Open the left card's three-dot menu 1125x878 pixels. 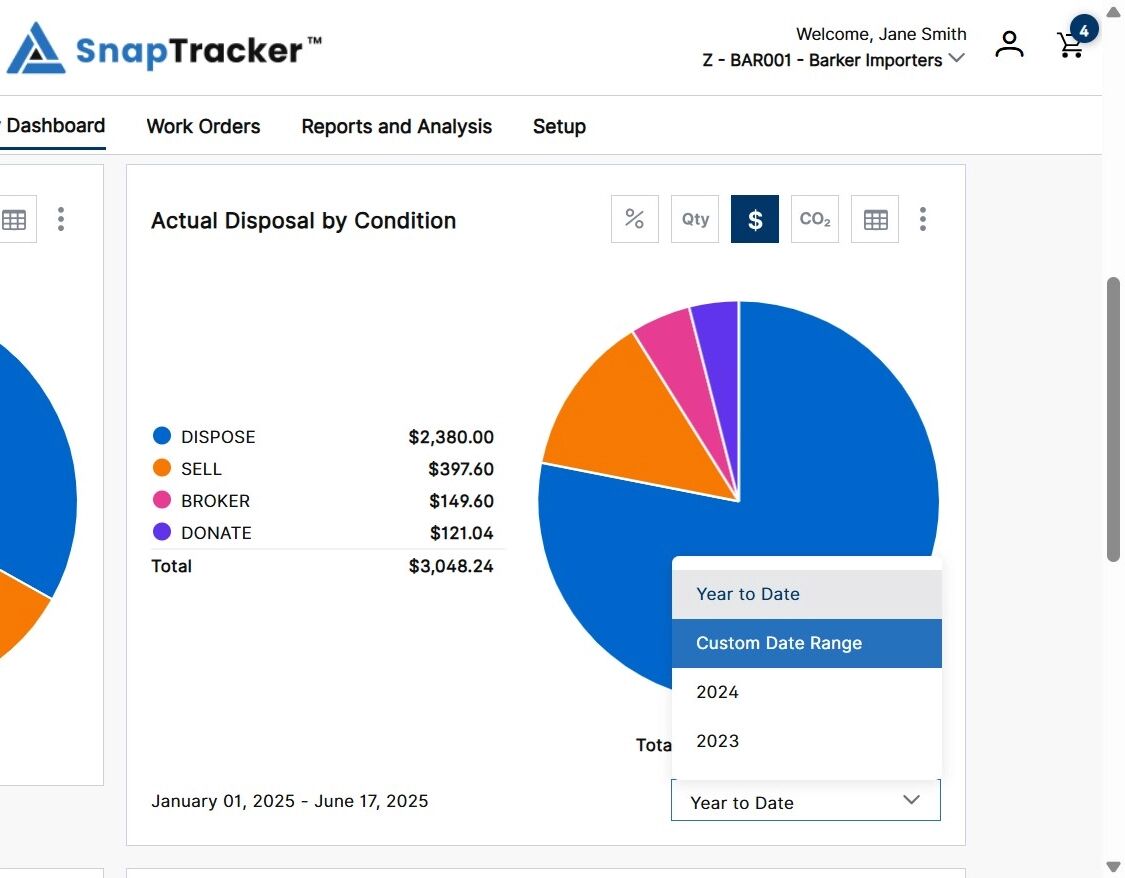point(61,219)
